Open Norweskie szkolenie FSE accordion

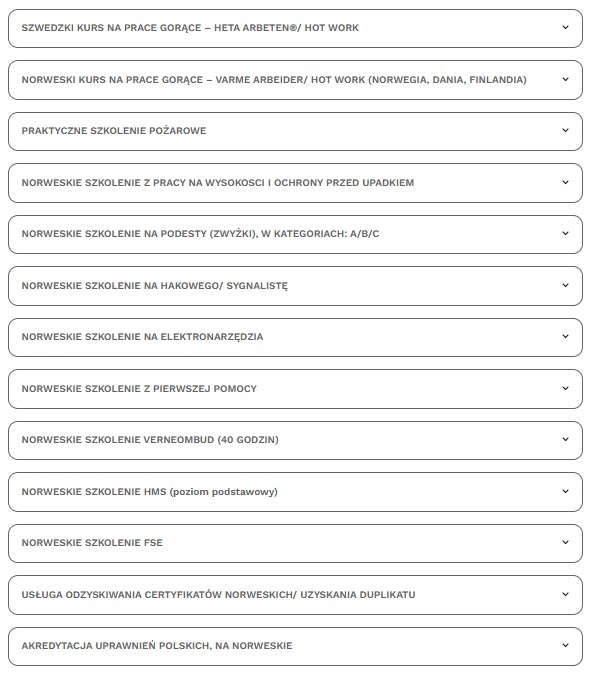pyautogui.click(x=92, y=543)
